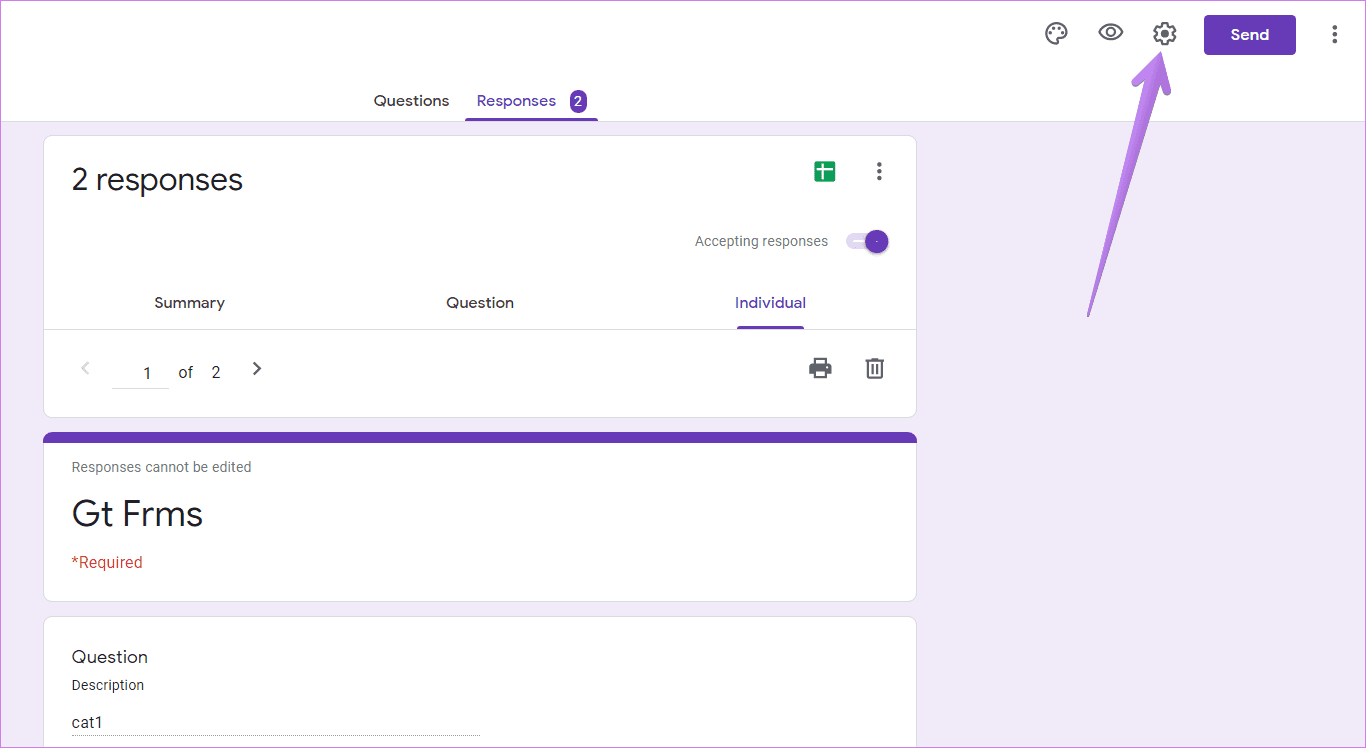
Task: Delete this response with trash icon
Action: click(874, 368)
